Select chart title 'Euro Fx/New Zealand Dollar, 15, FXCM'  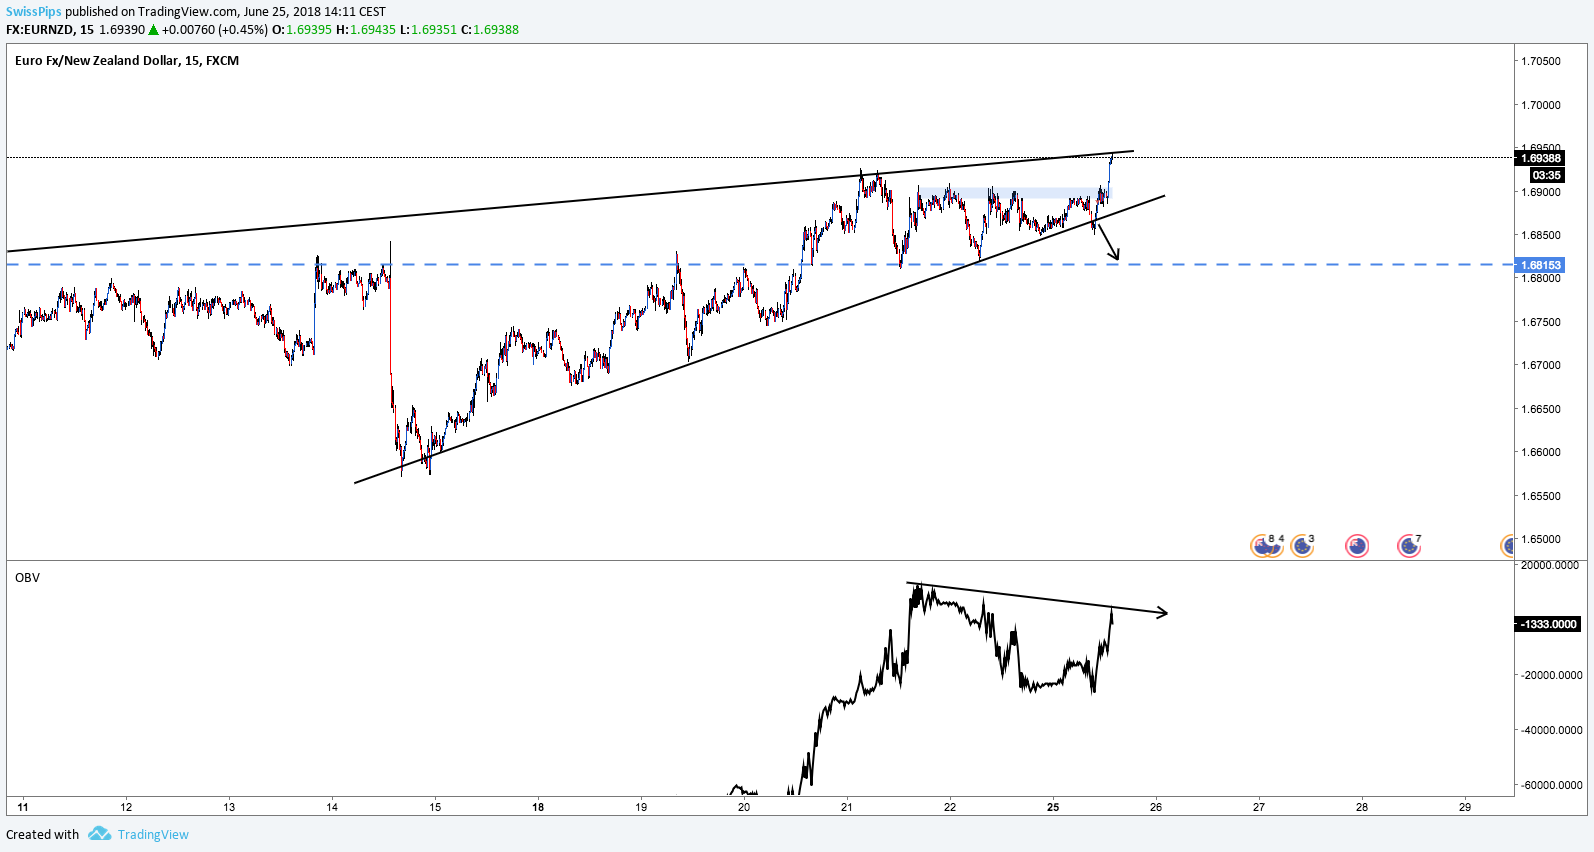(127, 61)
